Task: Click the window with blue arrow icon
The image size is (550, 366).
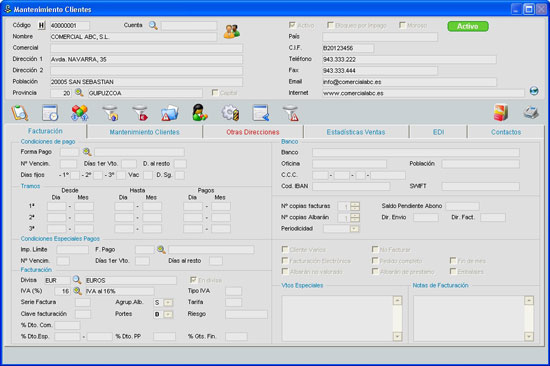Action: tap(261, 113)
